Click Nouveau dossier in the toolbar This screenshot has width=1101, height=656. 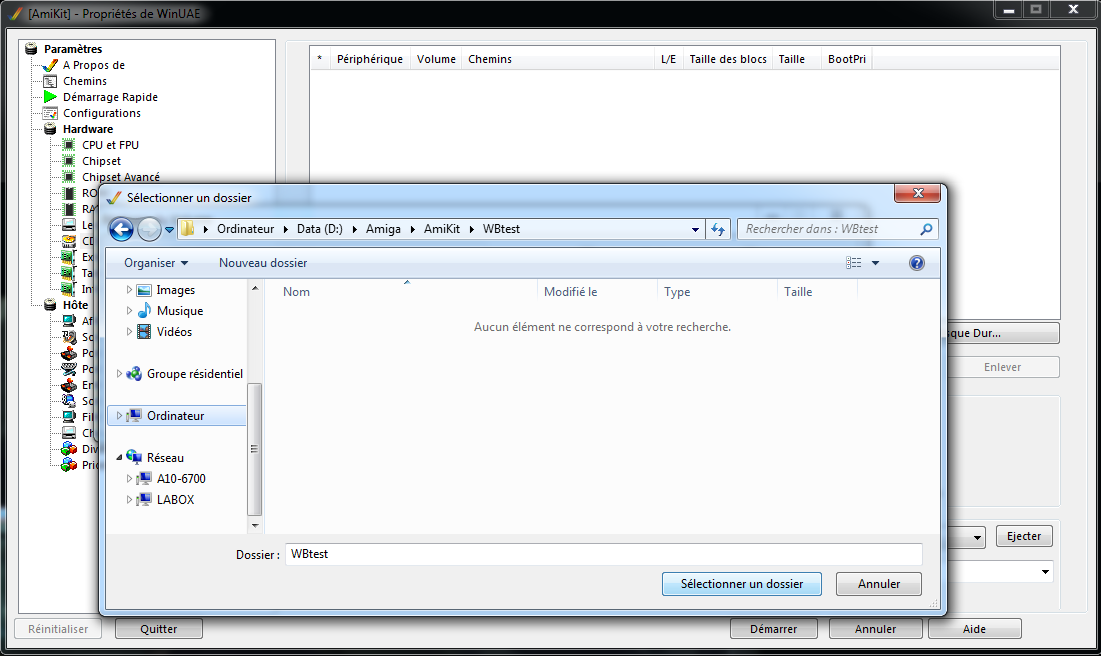coord(263,263)
